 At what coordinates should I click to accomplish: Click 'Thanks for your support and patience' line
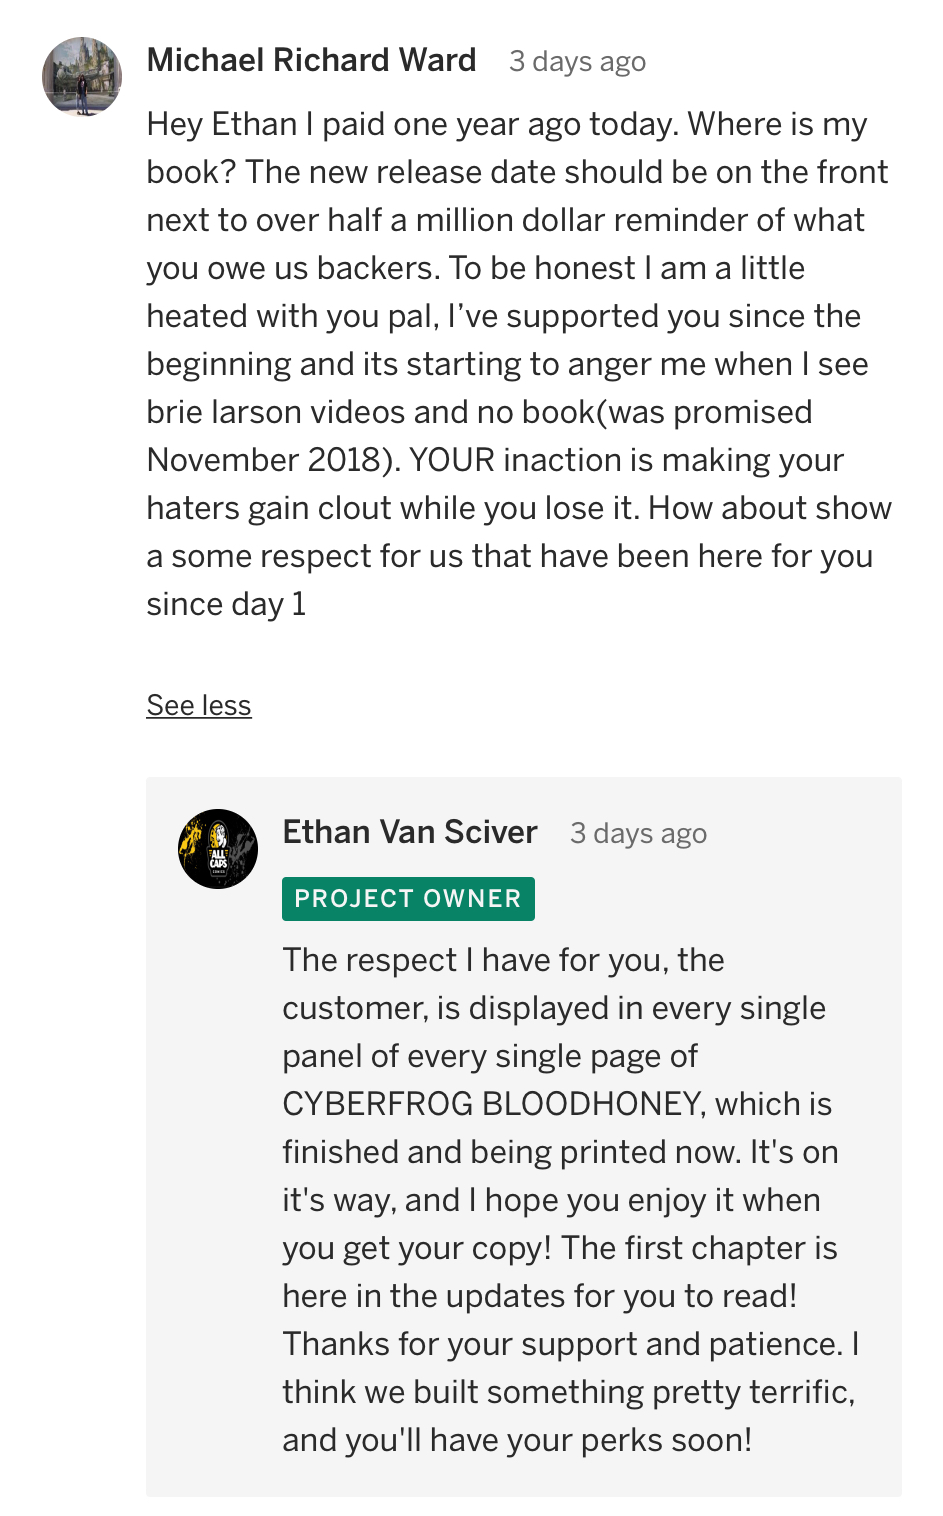coord(562,1344)
